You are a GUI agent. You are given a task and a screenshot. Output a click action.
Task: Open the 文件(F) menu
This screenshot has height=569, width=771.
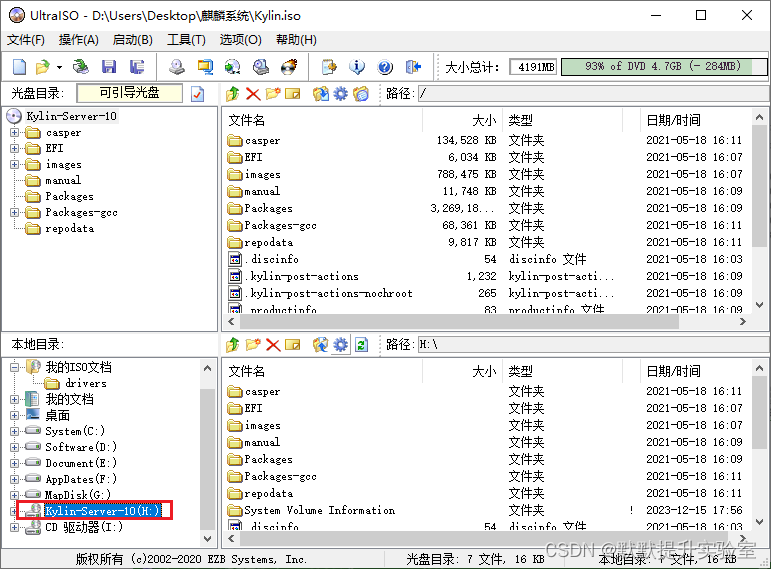pos(26,40)
